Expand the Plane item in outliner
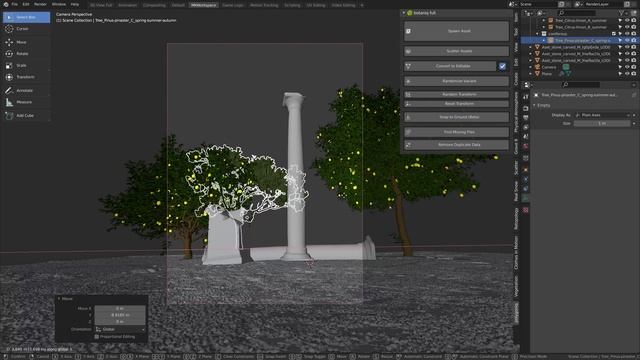The image size is (640, 360). pos(531,74)
